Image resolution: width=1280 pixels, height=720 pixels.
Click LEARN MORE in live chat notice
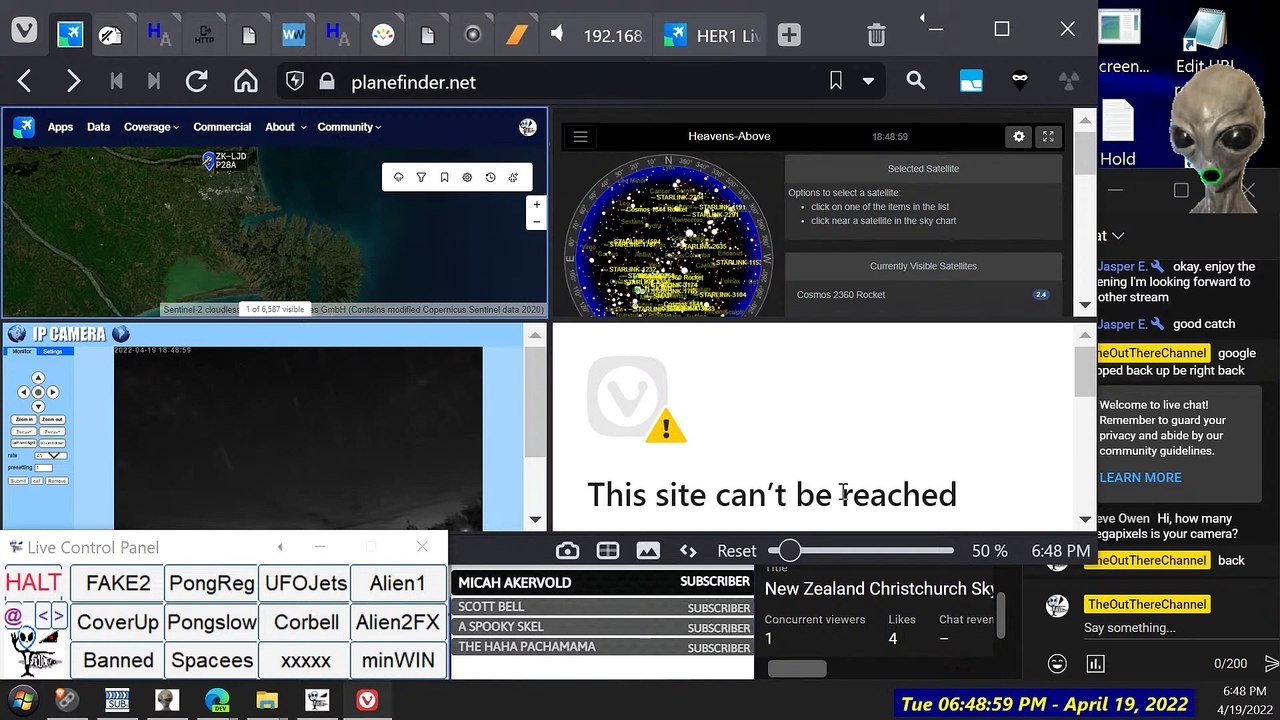1140,478
